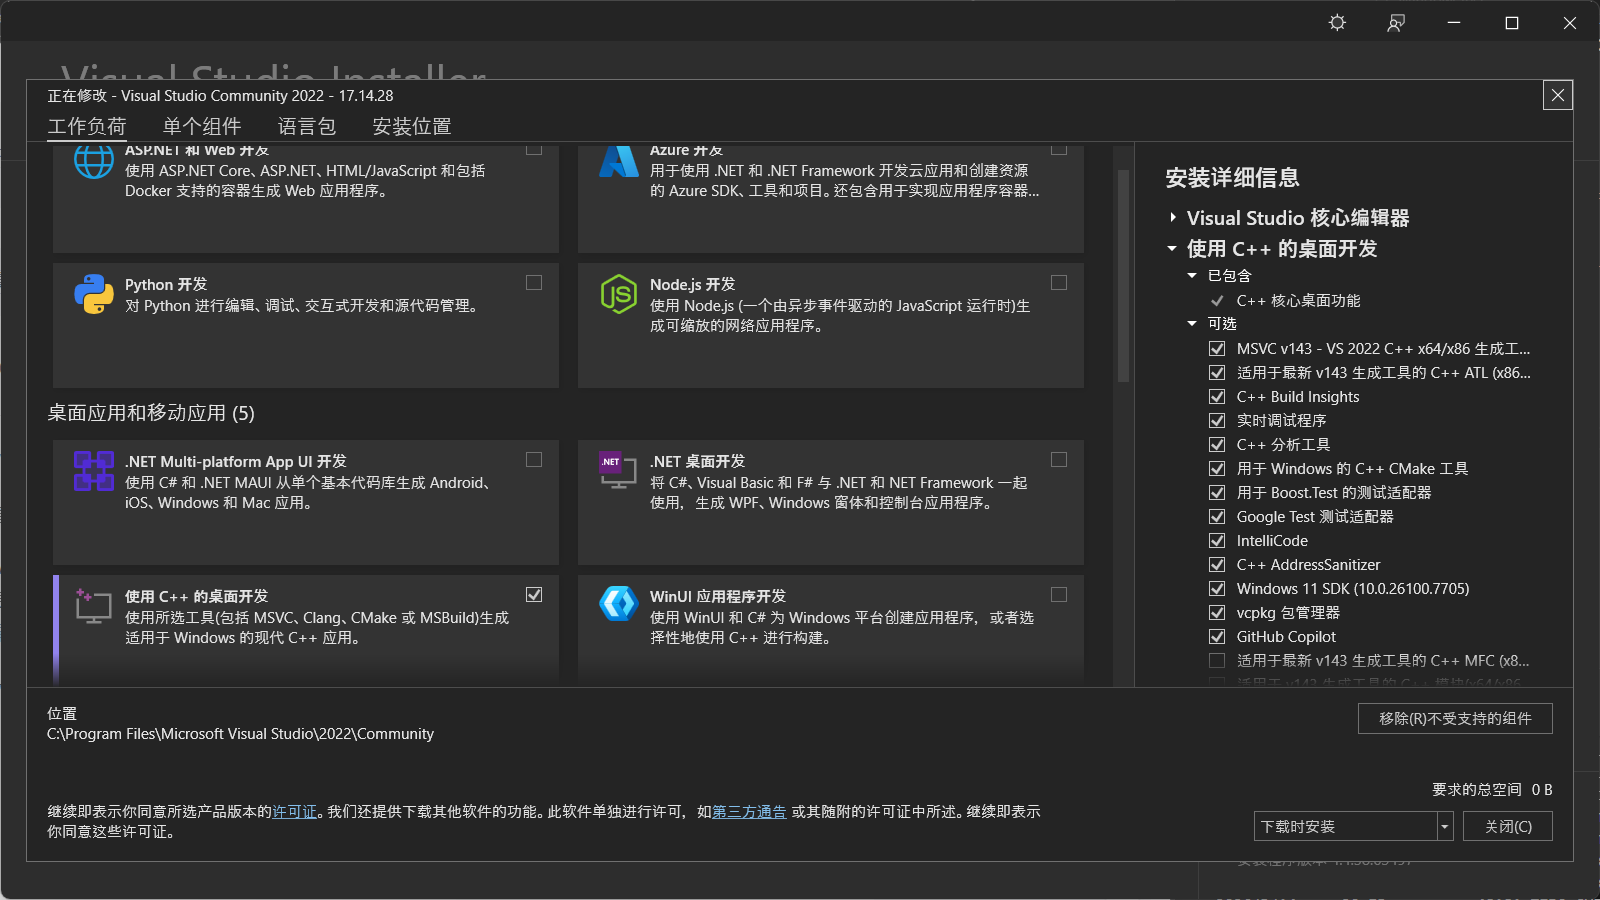The width and height of the screenshot is (1600, 900).
Task: Uncheck Boost.Test test adapter component
Action: [x=1217, y=493]
